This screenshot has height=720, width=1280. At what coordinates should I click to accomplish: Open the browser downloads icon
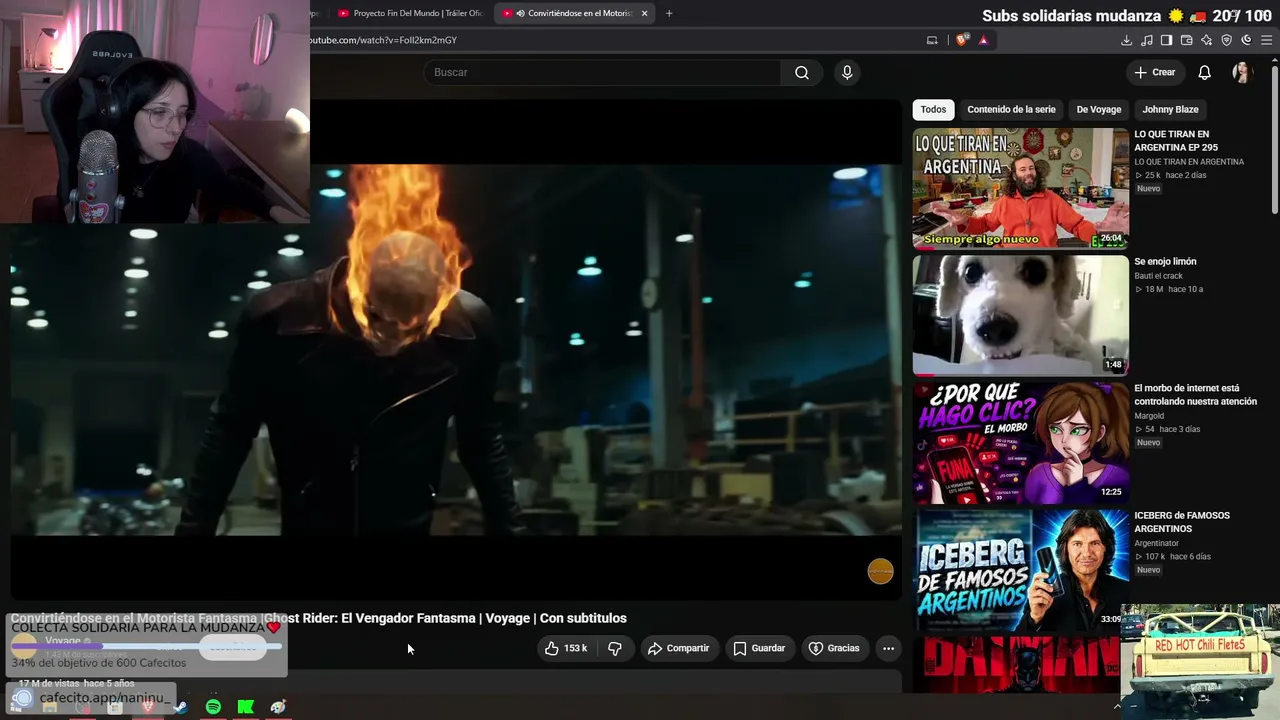(1126, 40)
